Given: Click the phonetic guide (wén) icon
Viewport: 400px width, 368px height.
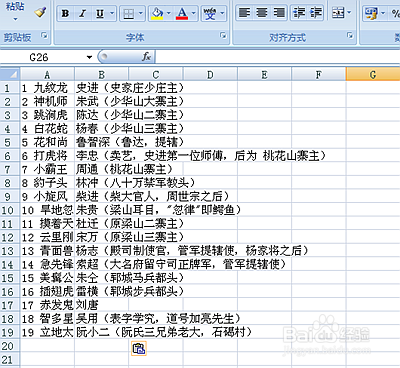Looking at the screenshot, I should click(x=210, y=14).
